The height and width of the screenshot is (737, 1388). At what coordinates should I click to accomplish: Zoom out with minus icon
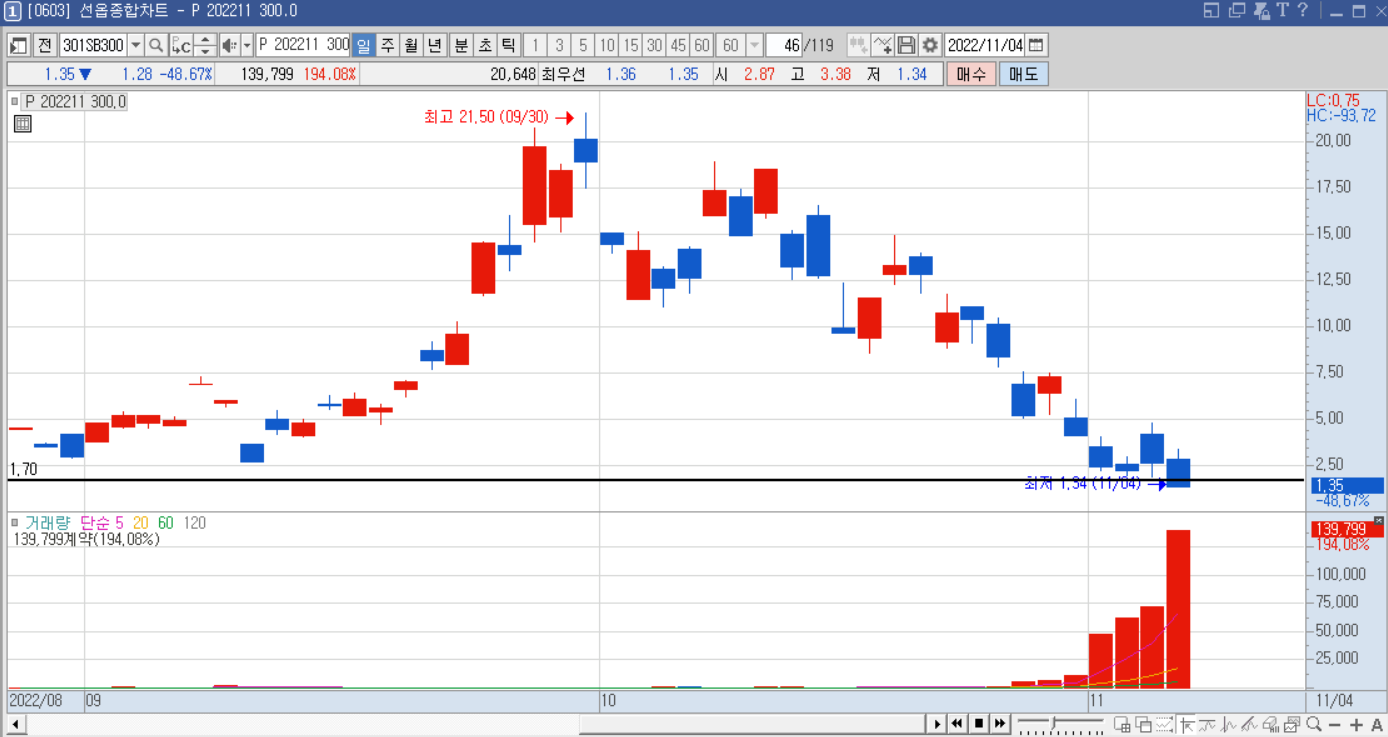click(1335, 725)
